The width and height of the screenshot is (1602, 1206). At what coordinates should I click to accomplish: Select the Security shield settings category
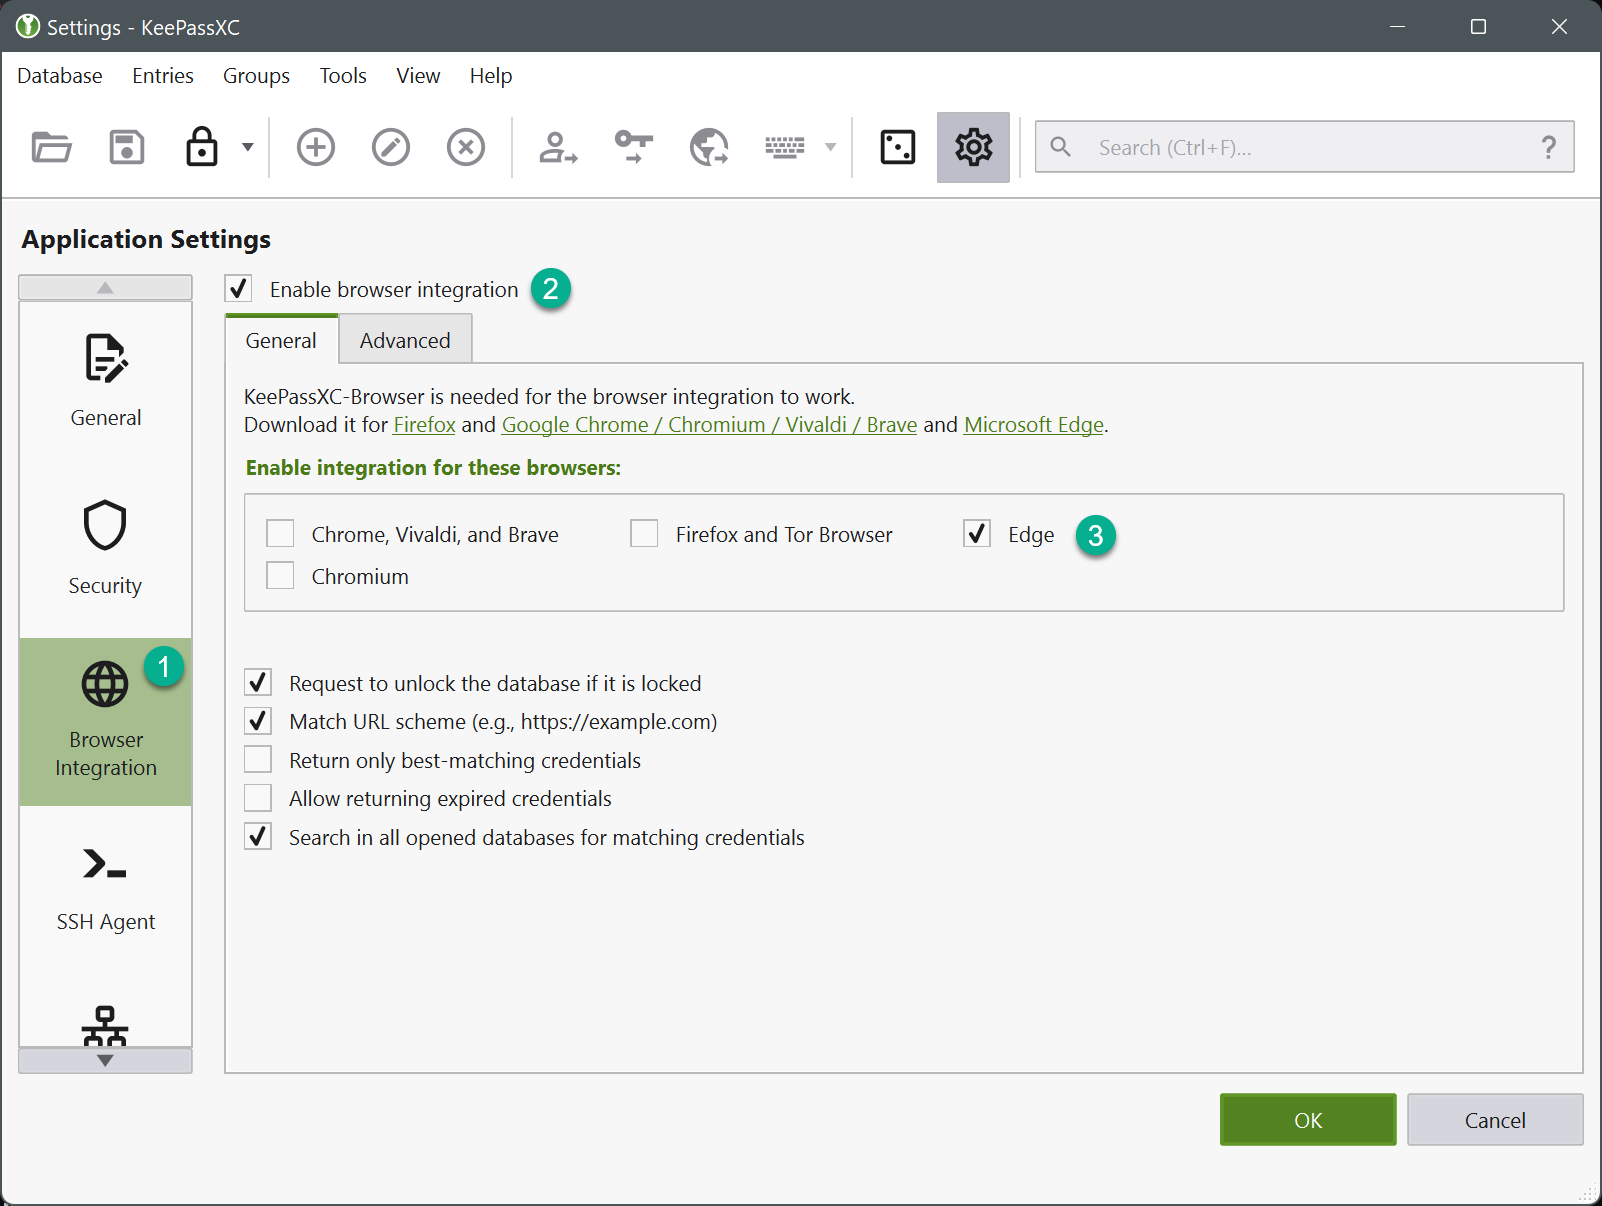(x=105, y=547)
